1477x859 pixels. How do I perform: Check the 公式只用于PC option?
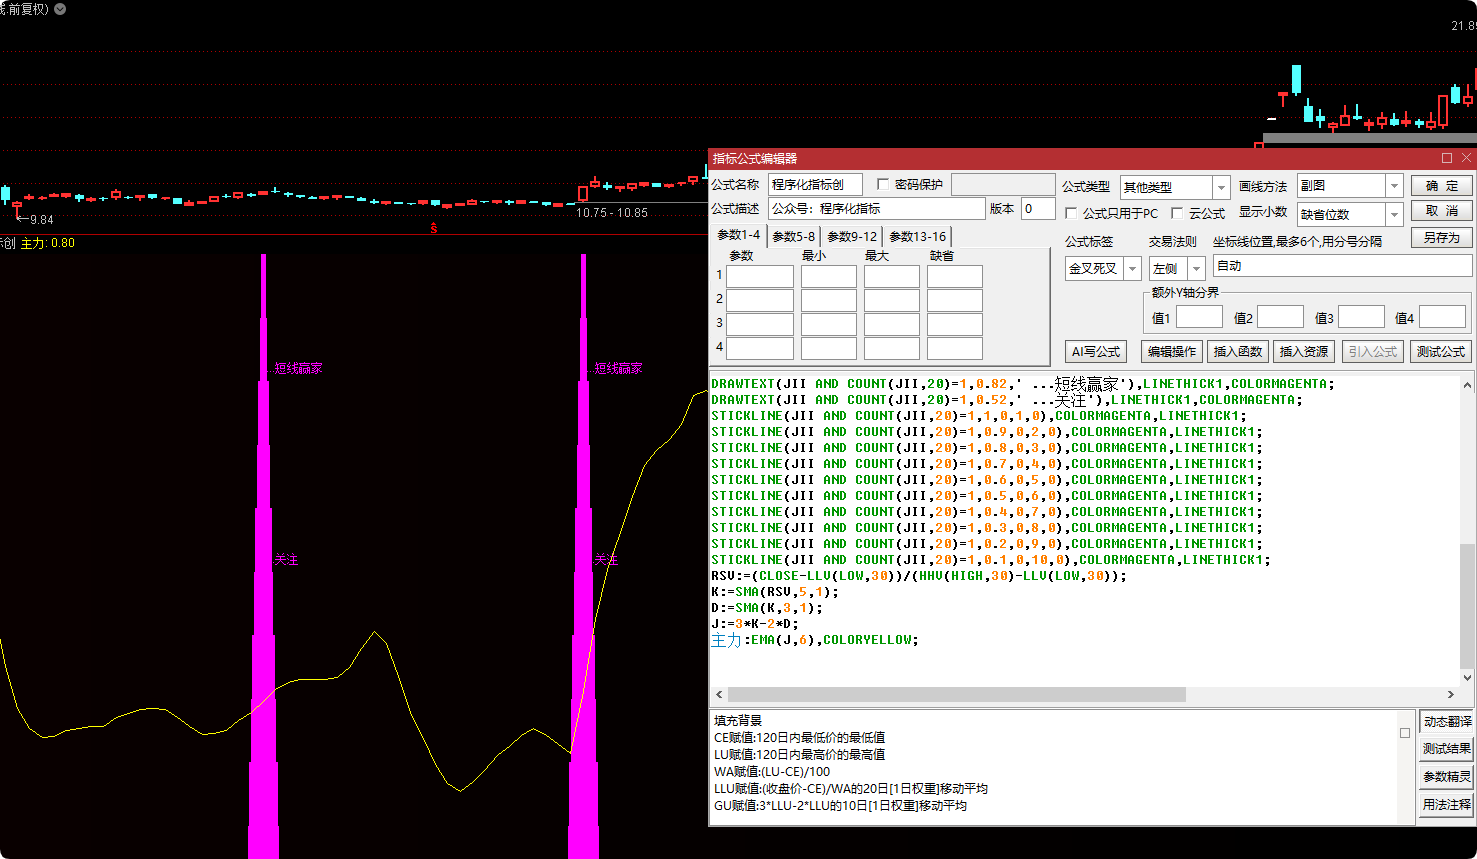[1071, 213]
